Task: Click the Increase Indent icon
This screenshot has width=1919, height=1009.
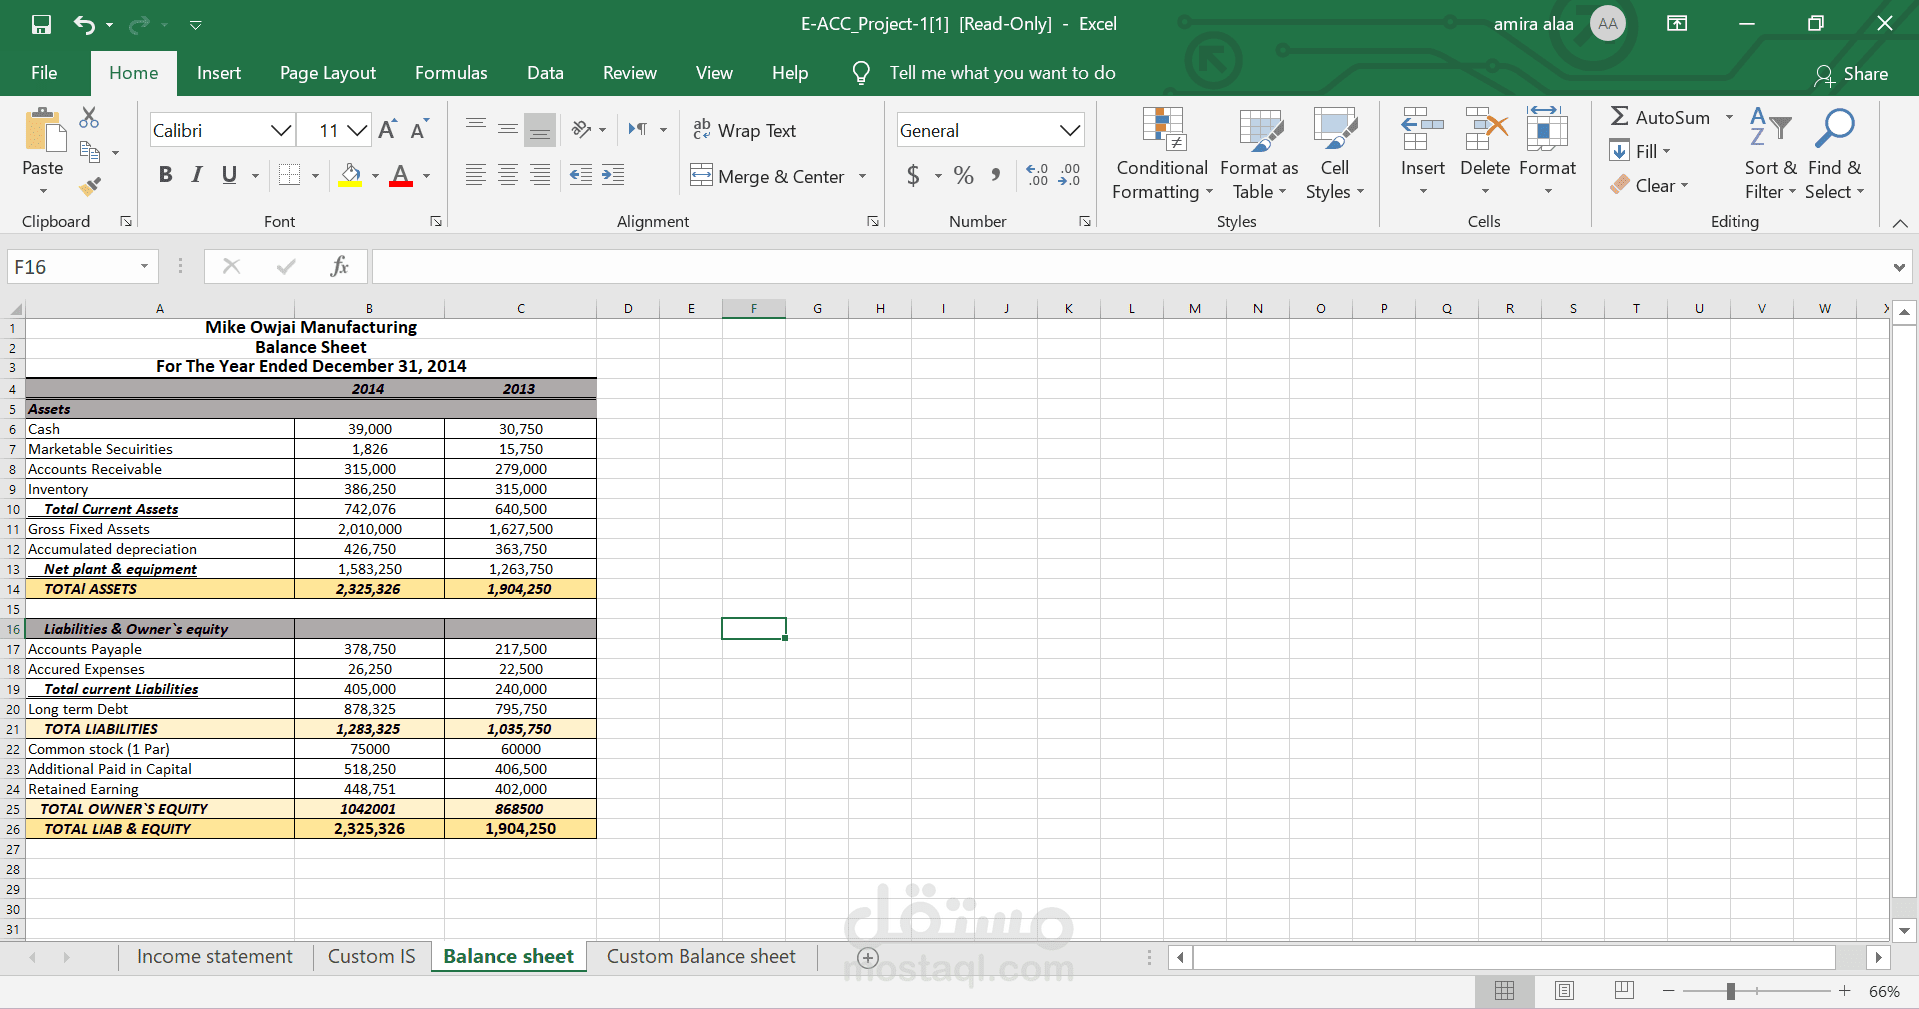Action: [x=613, y=175]
